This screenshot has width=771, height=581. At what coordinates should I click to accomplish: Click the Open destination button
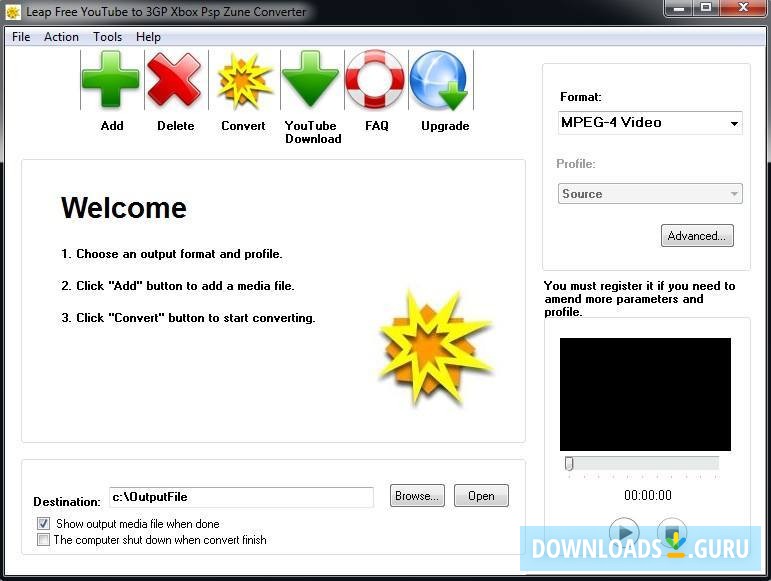coord(481,496)
